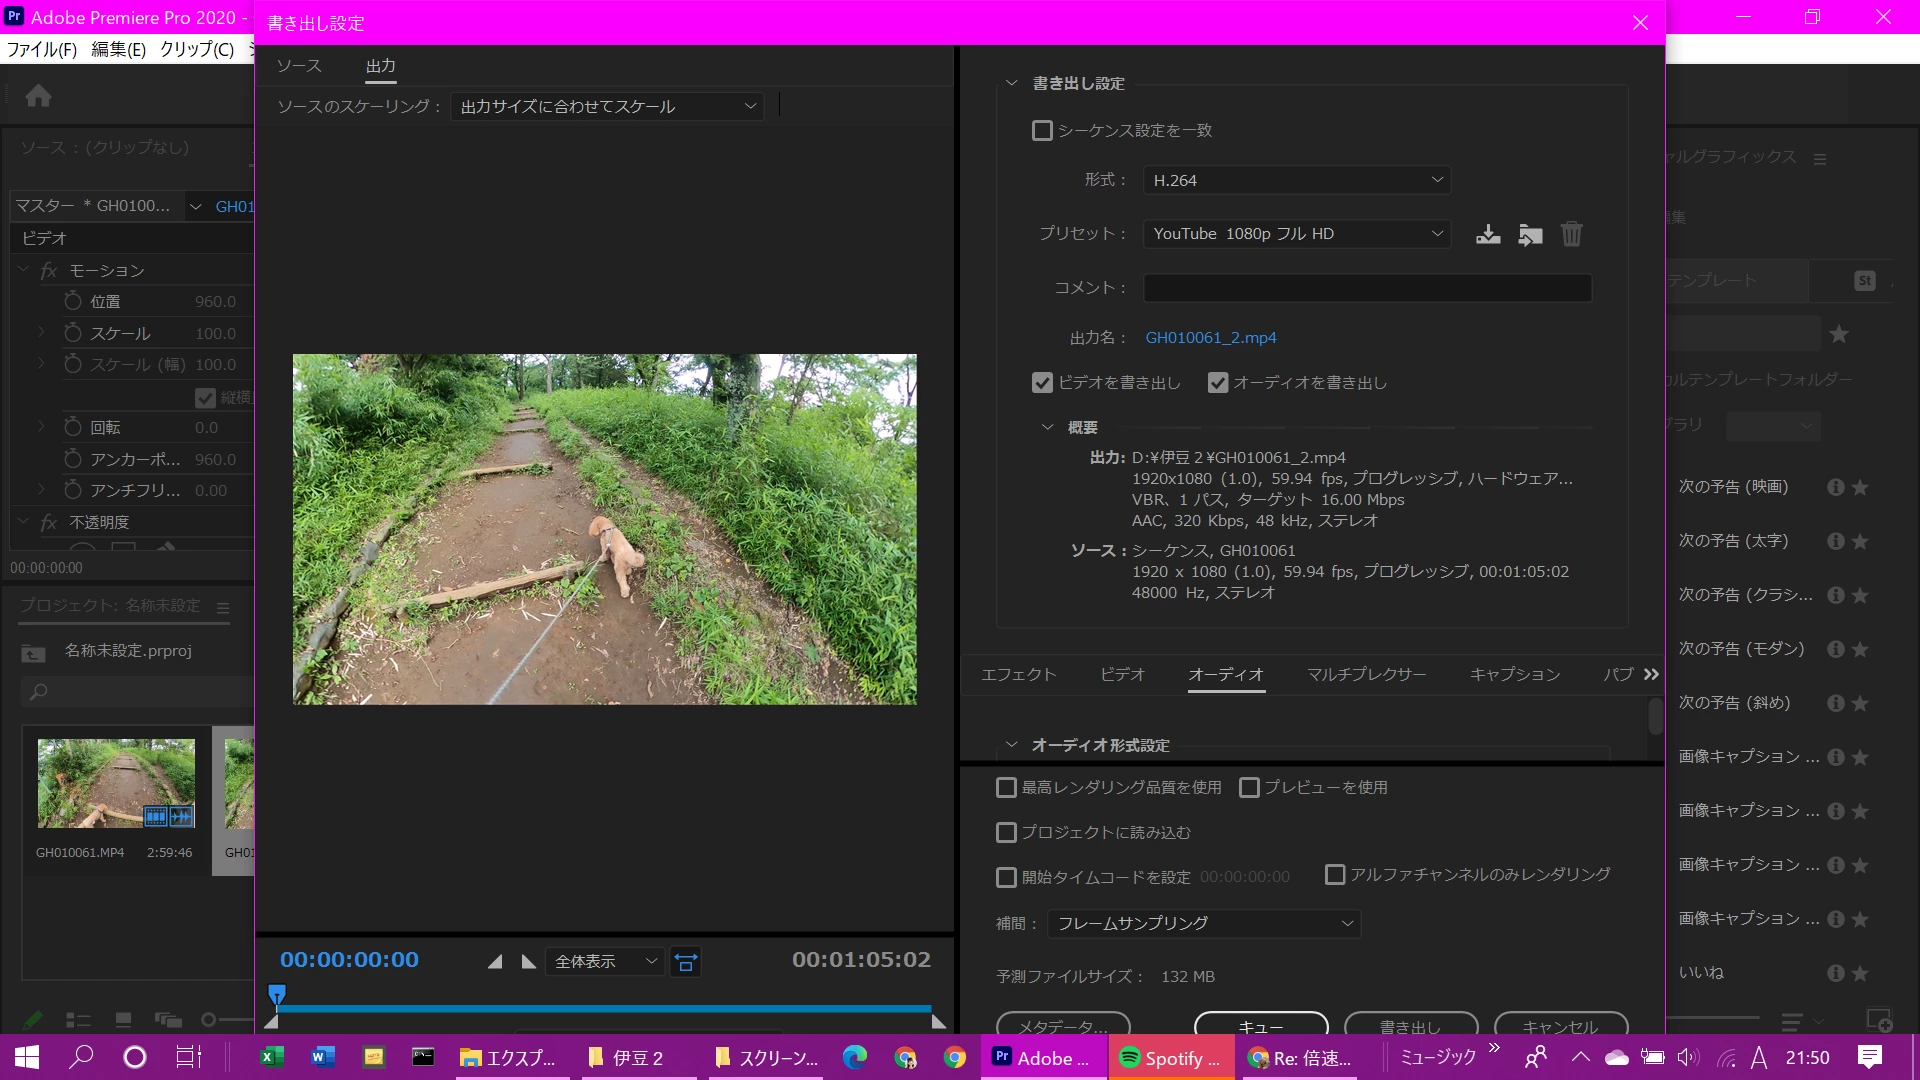Click the Delete Preset trash icon
Screen dimensions: 1920x1080
pos(1572,234)
